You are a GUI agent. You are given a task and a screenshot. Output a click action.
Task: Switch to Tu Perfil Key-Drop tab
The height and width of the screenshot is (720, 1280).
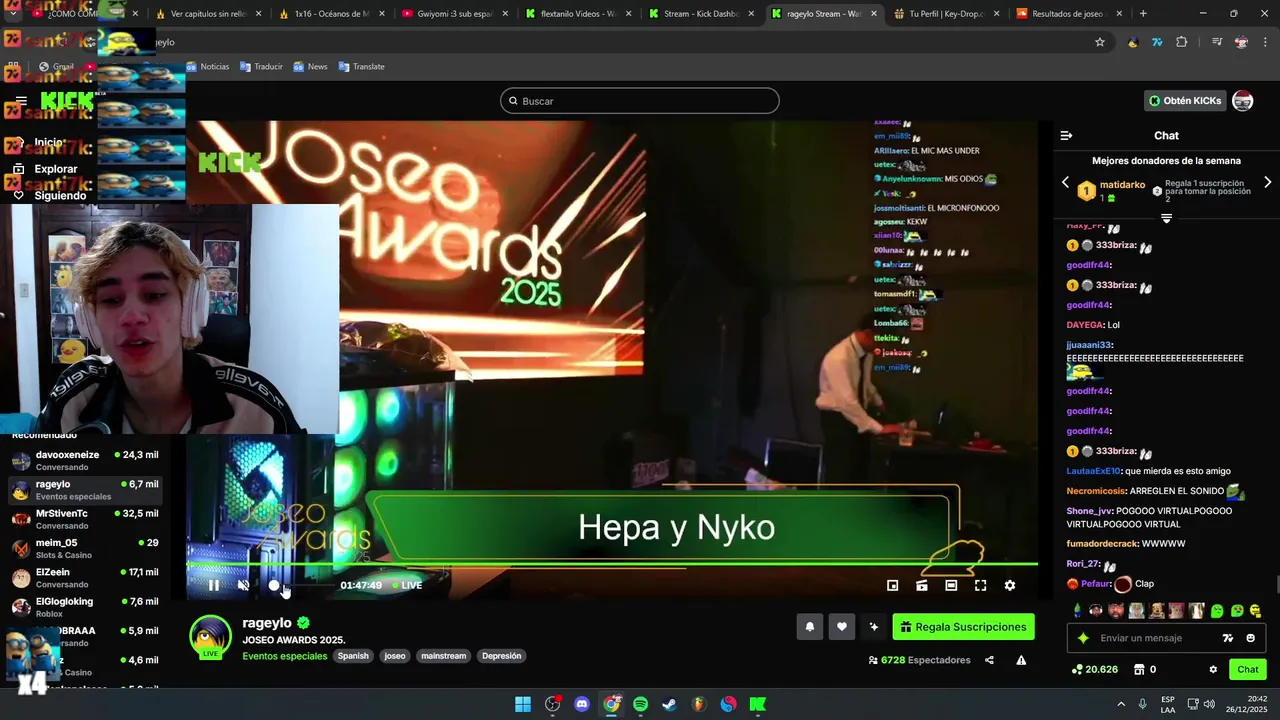click(945, 14)
